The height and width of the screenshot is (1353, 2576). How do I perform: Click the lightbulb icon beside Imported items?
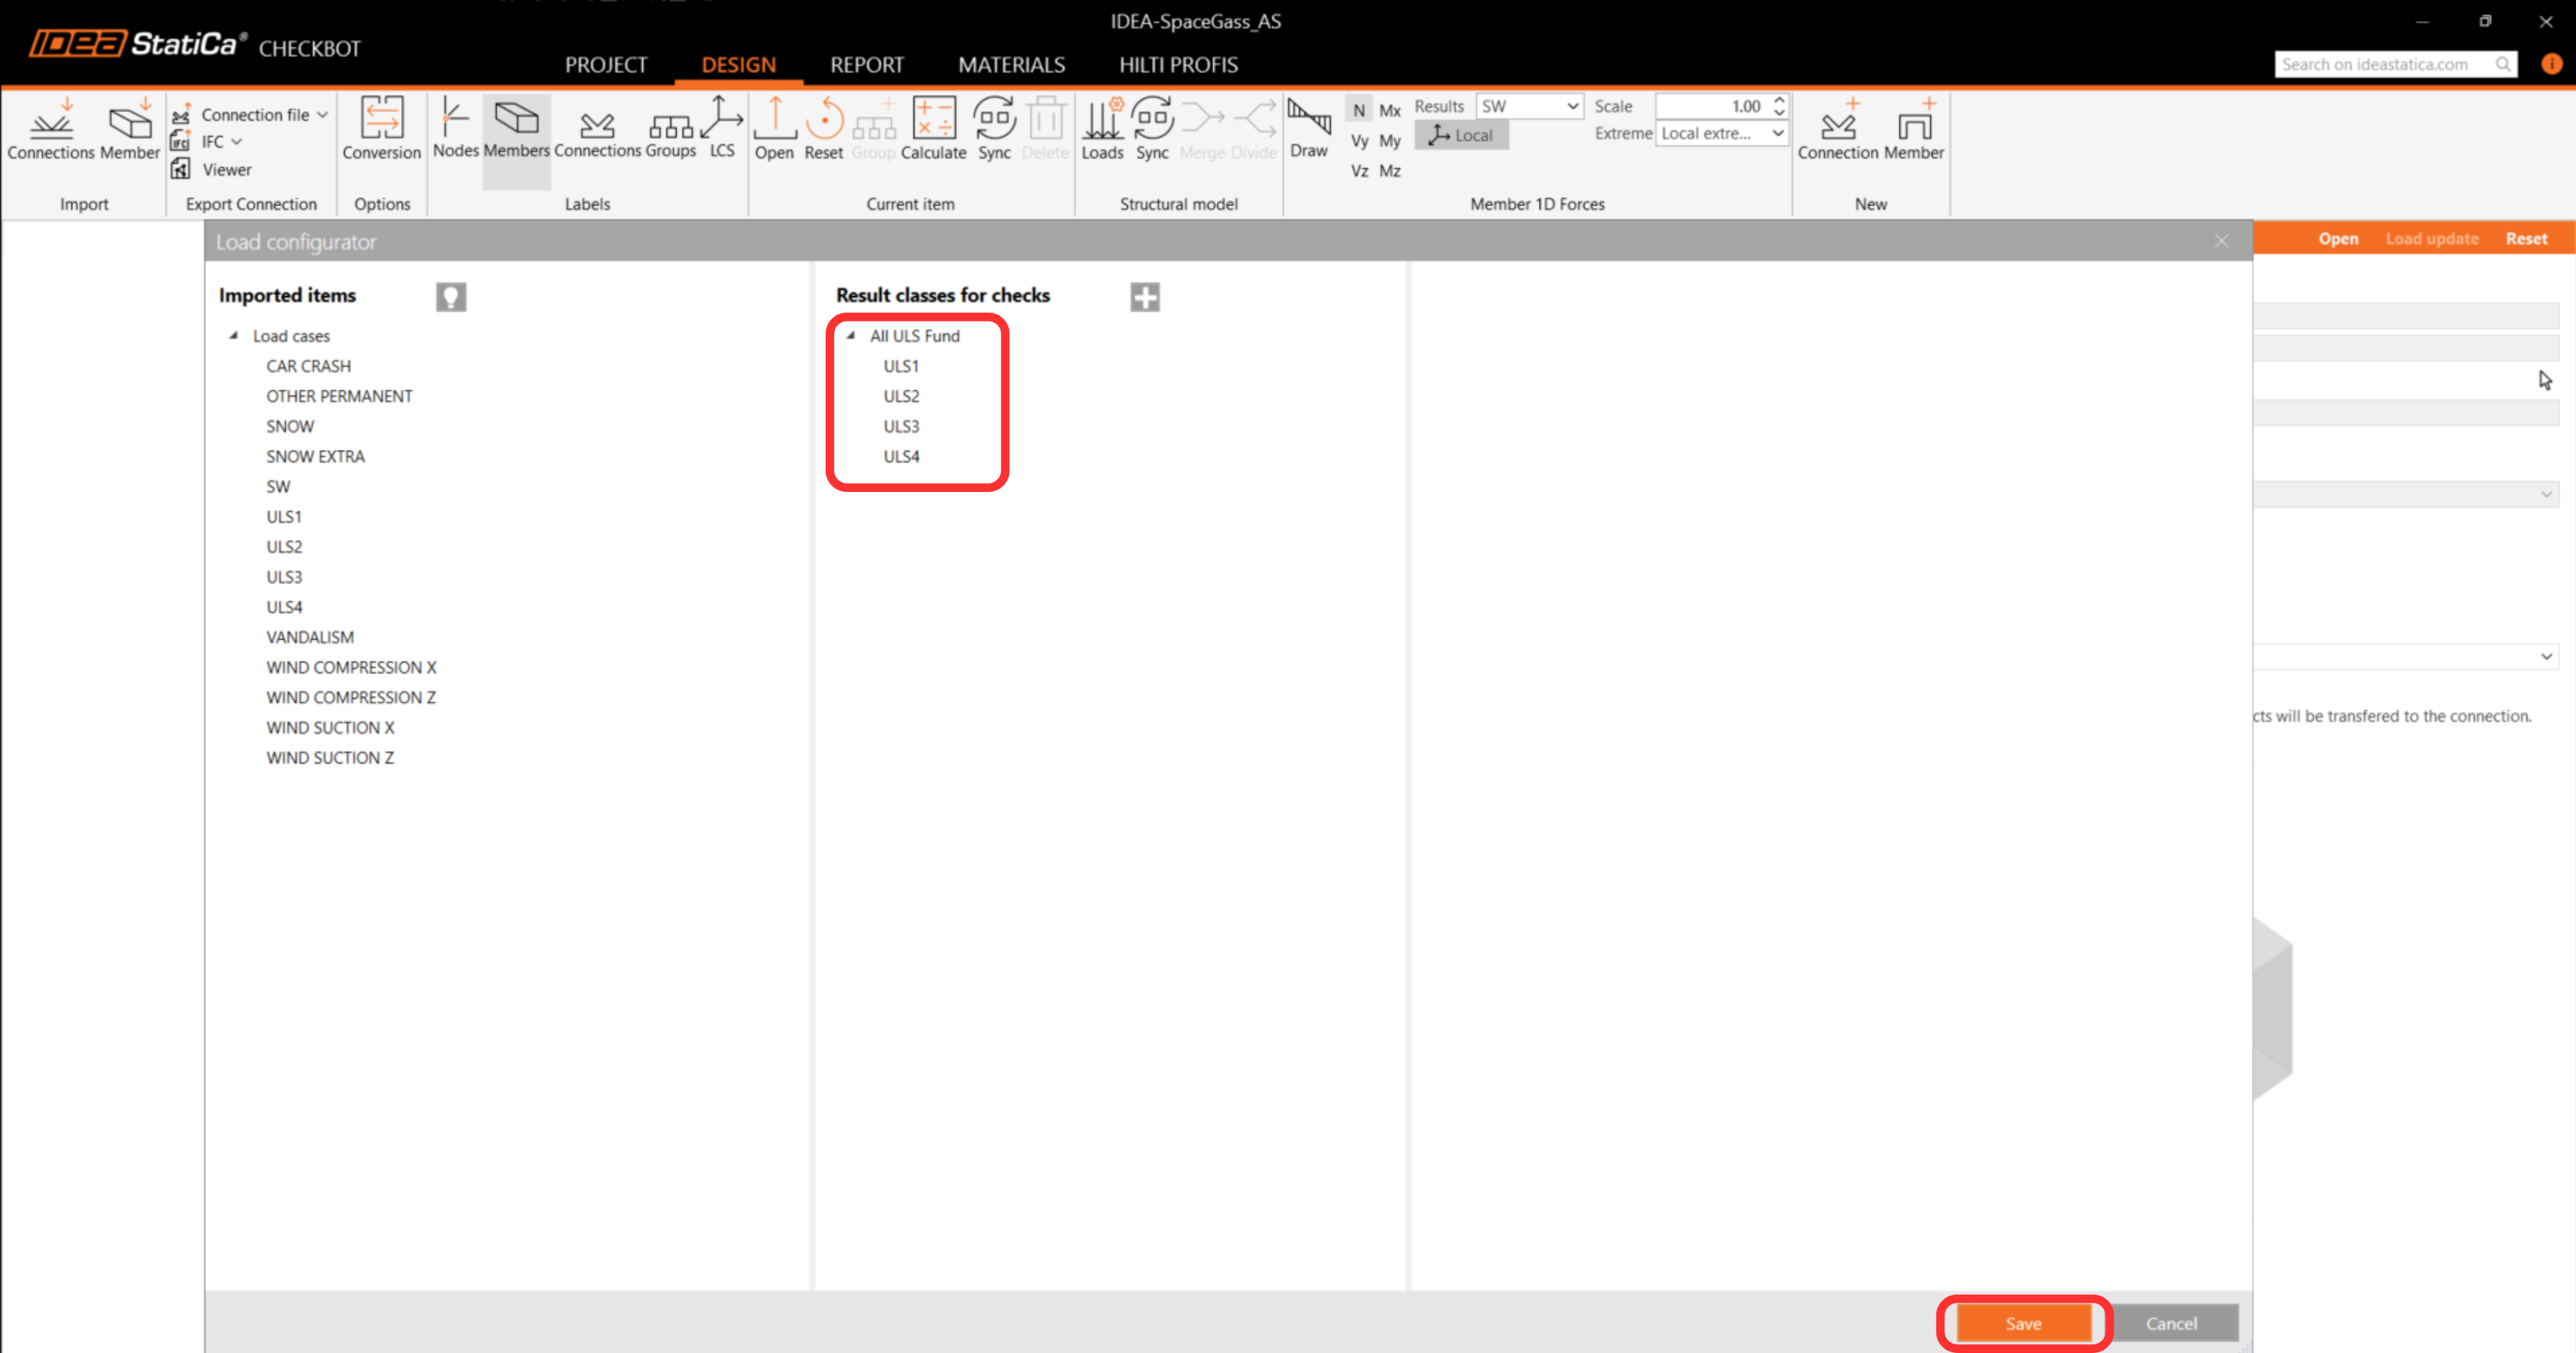coord(451,297)
